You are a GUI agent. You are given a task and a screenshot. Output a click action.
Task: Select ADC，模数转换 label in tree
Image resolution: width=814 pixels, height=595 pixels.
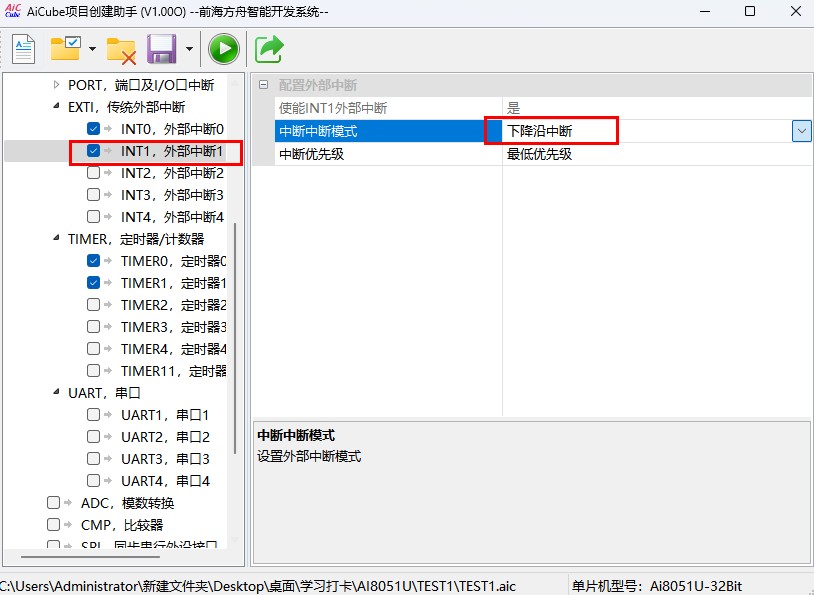click(x=128, y=503)
